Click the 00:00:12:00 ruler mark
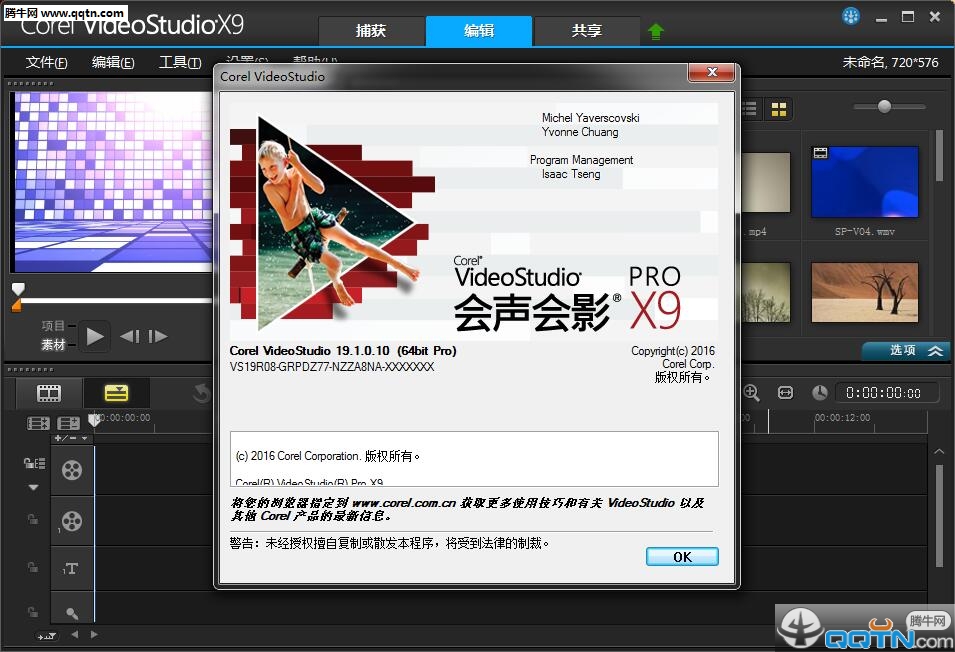This screenshot has height=652, width=955. tap(842, 418)
